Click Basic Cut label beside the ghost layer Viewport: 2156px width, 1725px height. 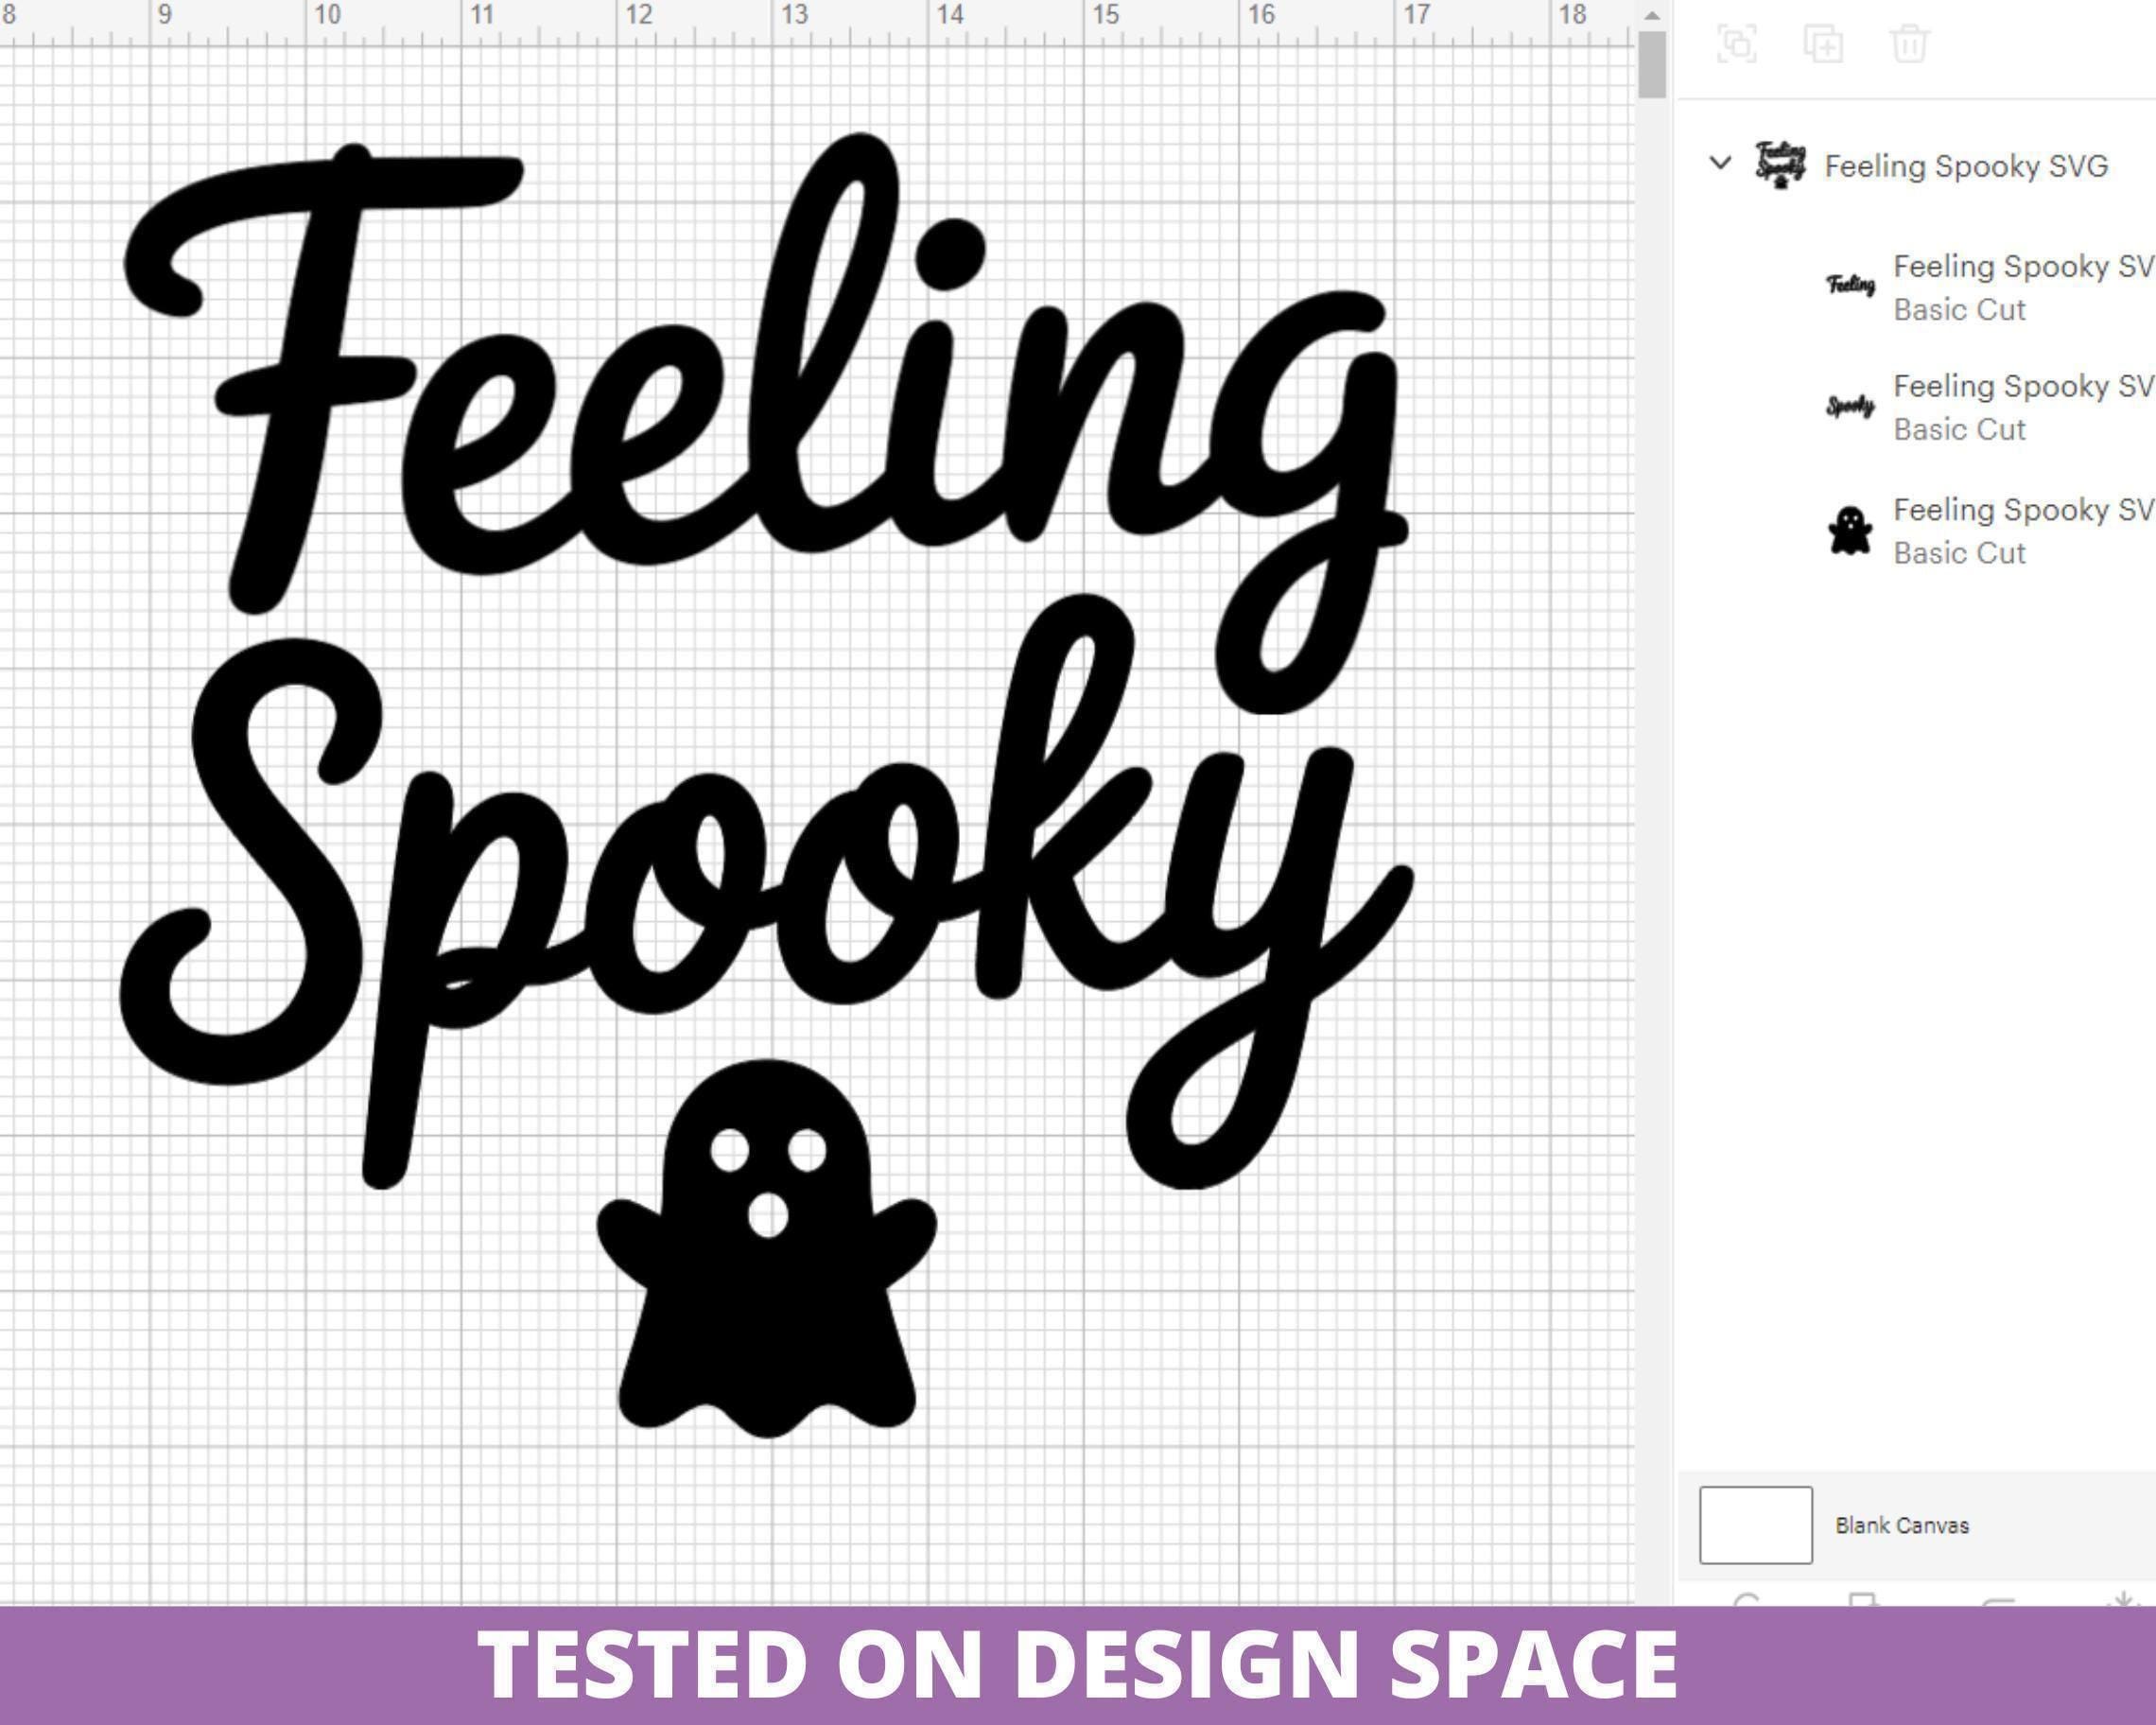[1959, 553]
